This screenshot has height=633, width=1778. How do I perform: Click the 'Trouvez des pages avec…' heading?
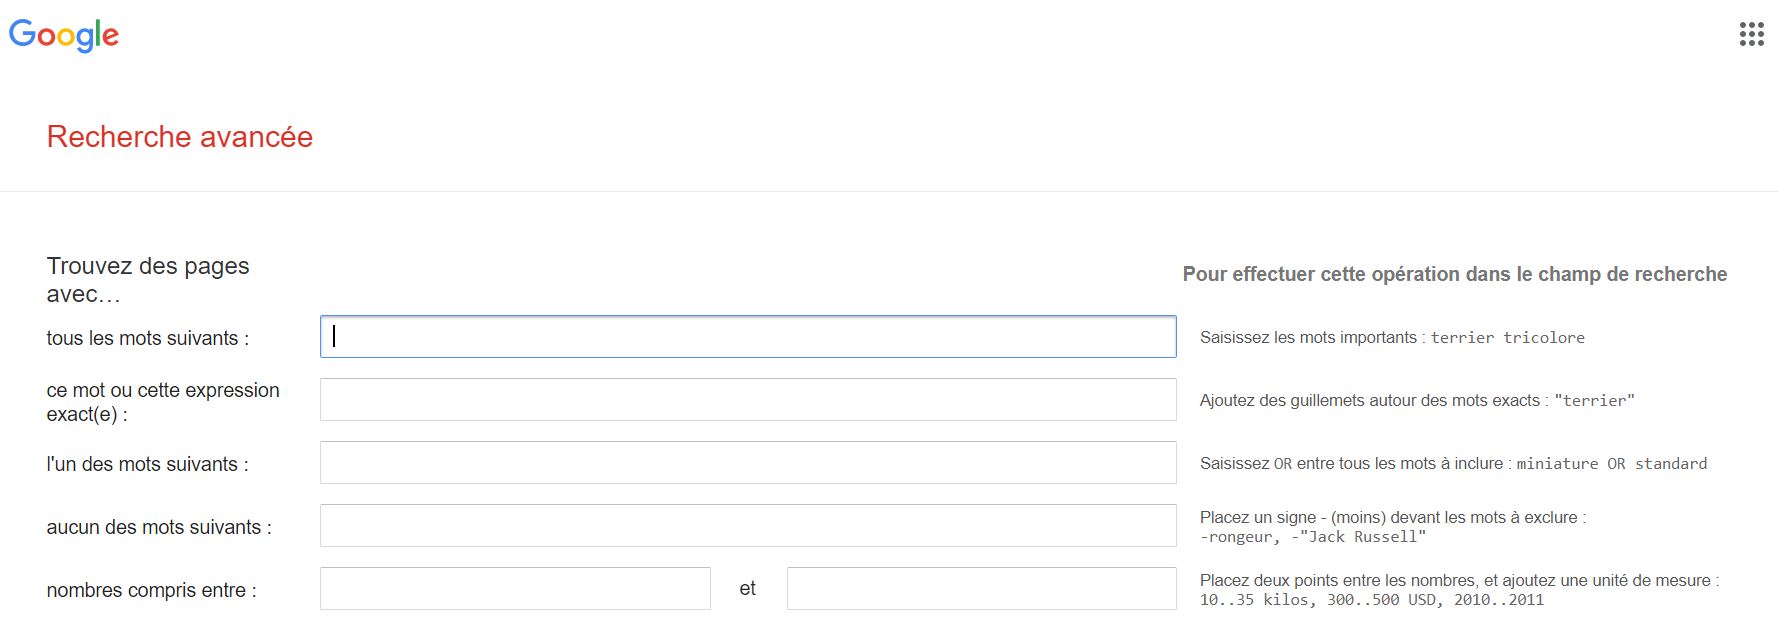148,280
